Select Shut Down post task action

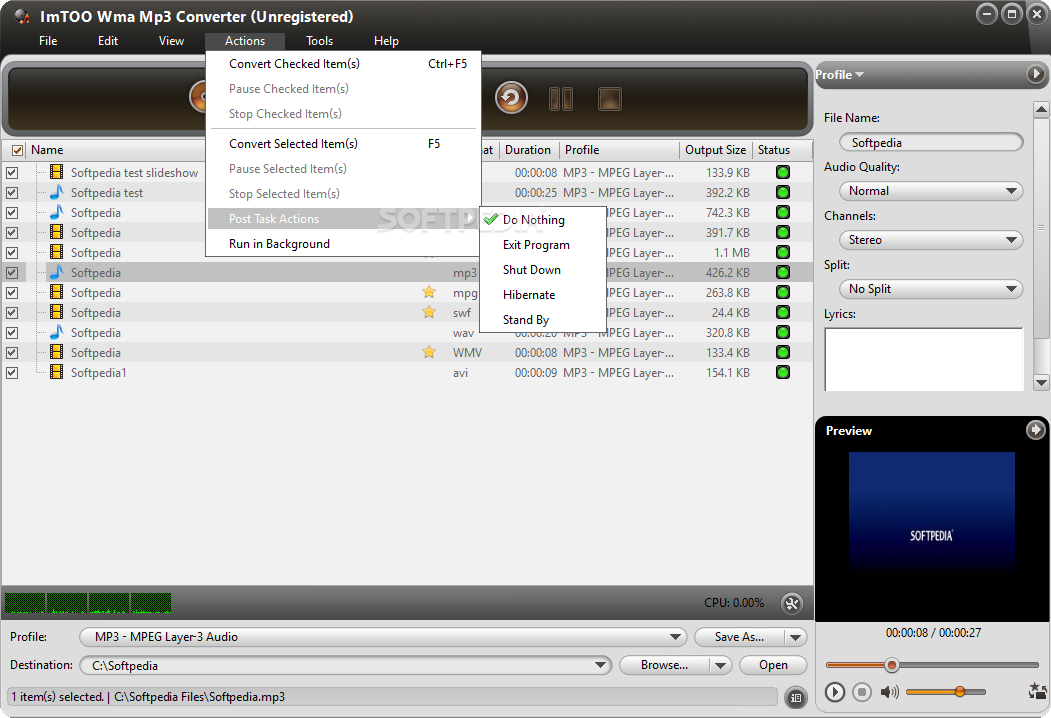543,270
